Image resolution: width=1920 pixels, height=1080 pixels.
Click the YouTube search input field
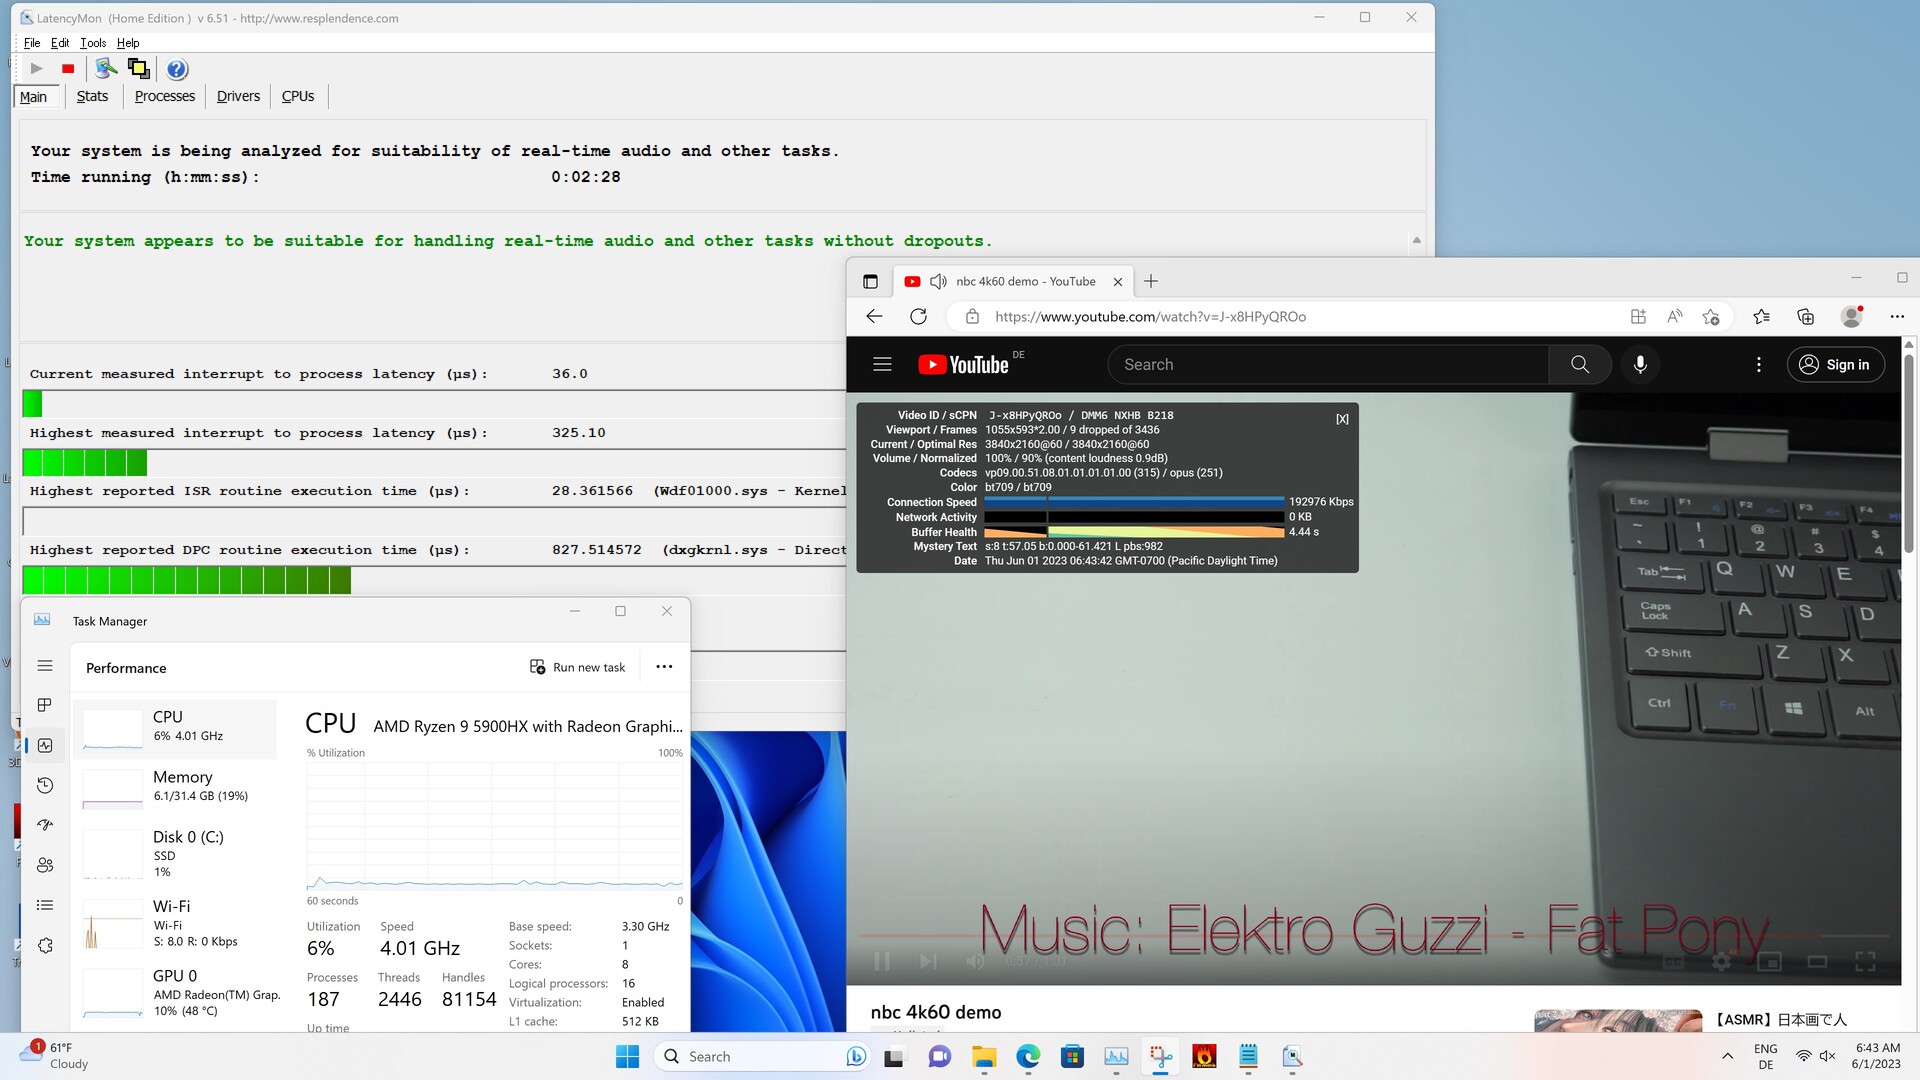click(1330, 365)
